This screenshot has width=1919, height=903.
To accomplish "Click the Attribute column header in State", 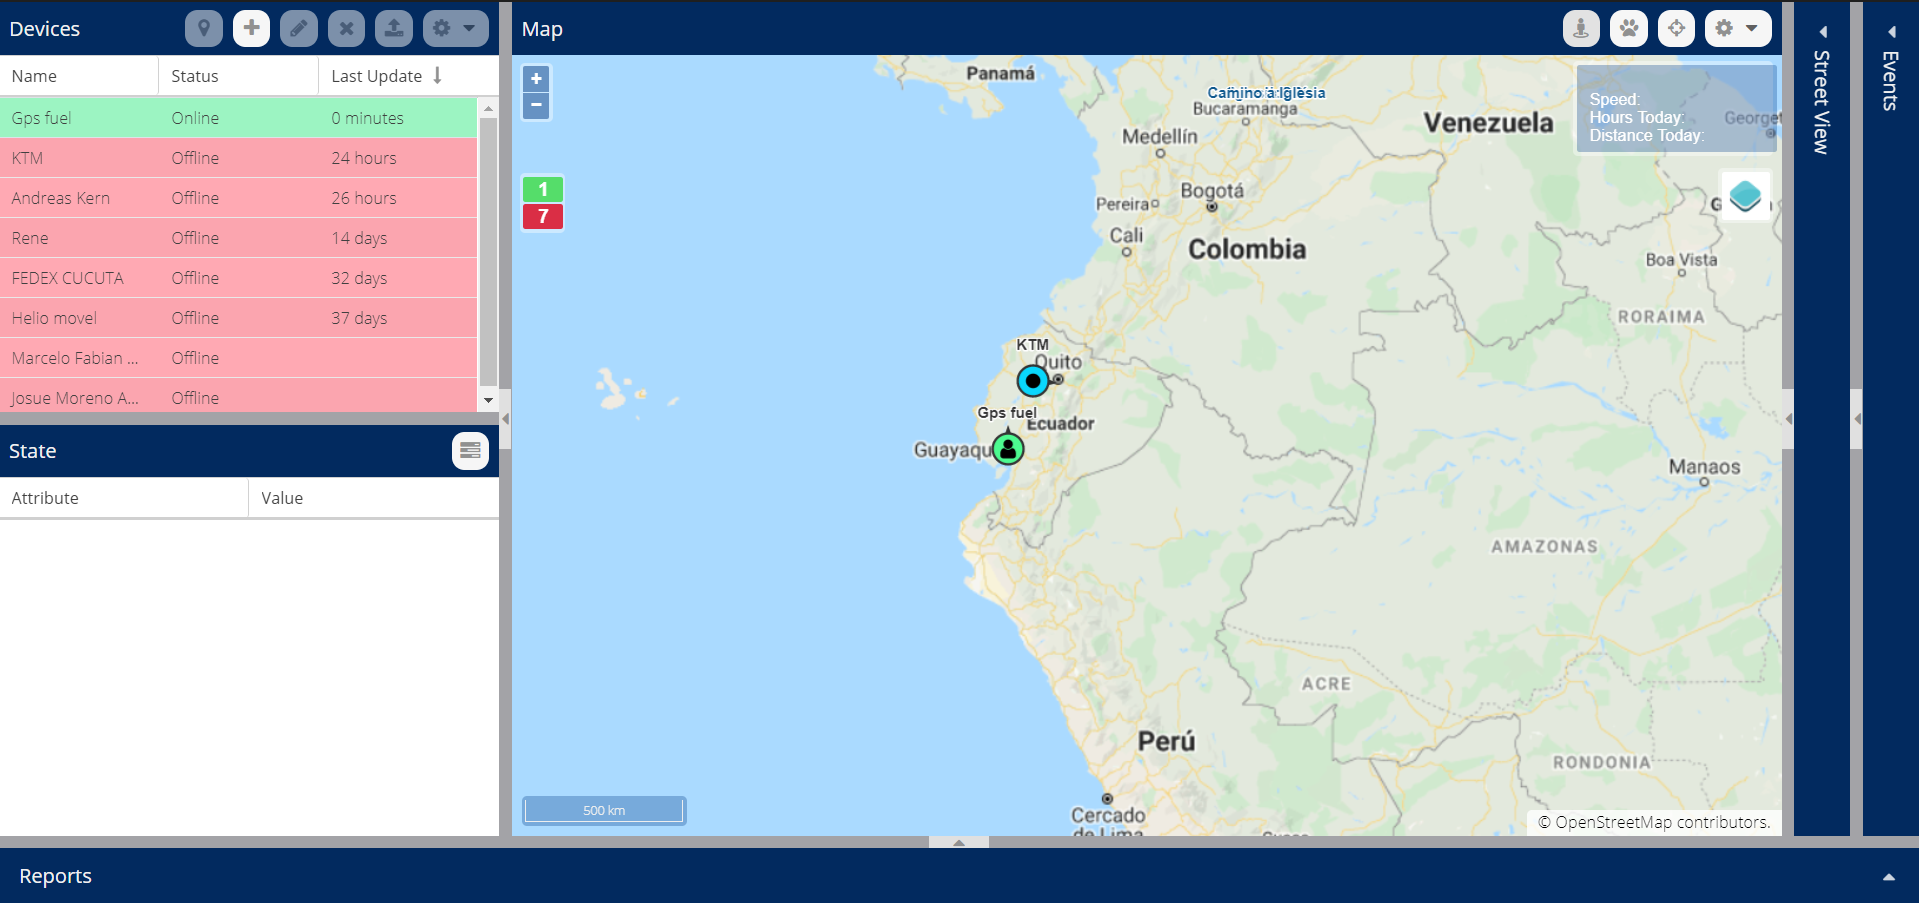I will (x=124, y=498).
